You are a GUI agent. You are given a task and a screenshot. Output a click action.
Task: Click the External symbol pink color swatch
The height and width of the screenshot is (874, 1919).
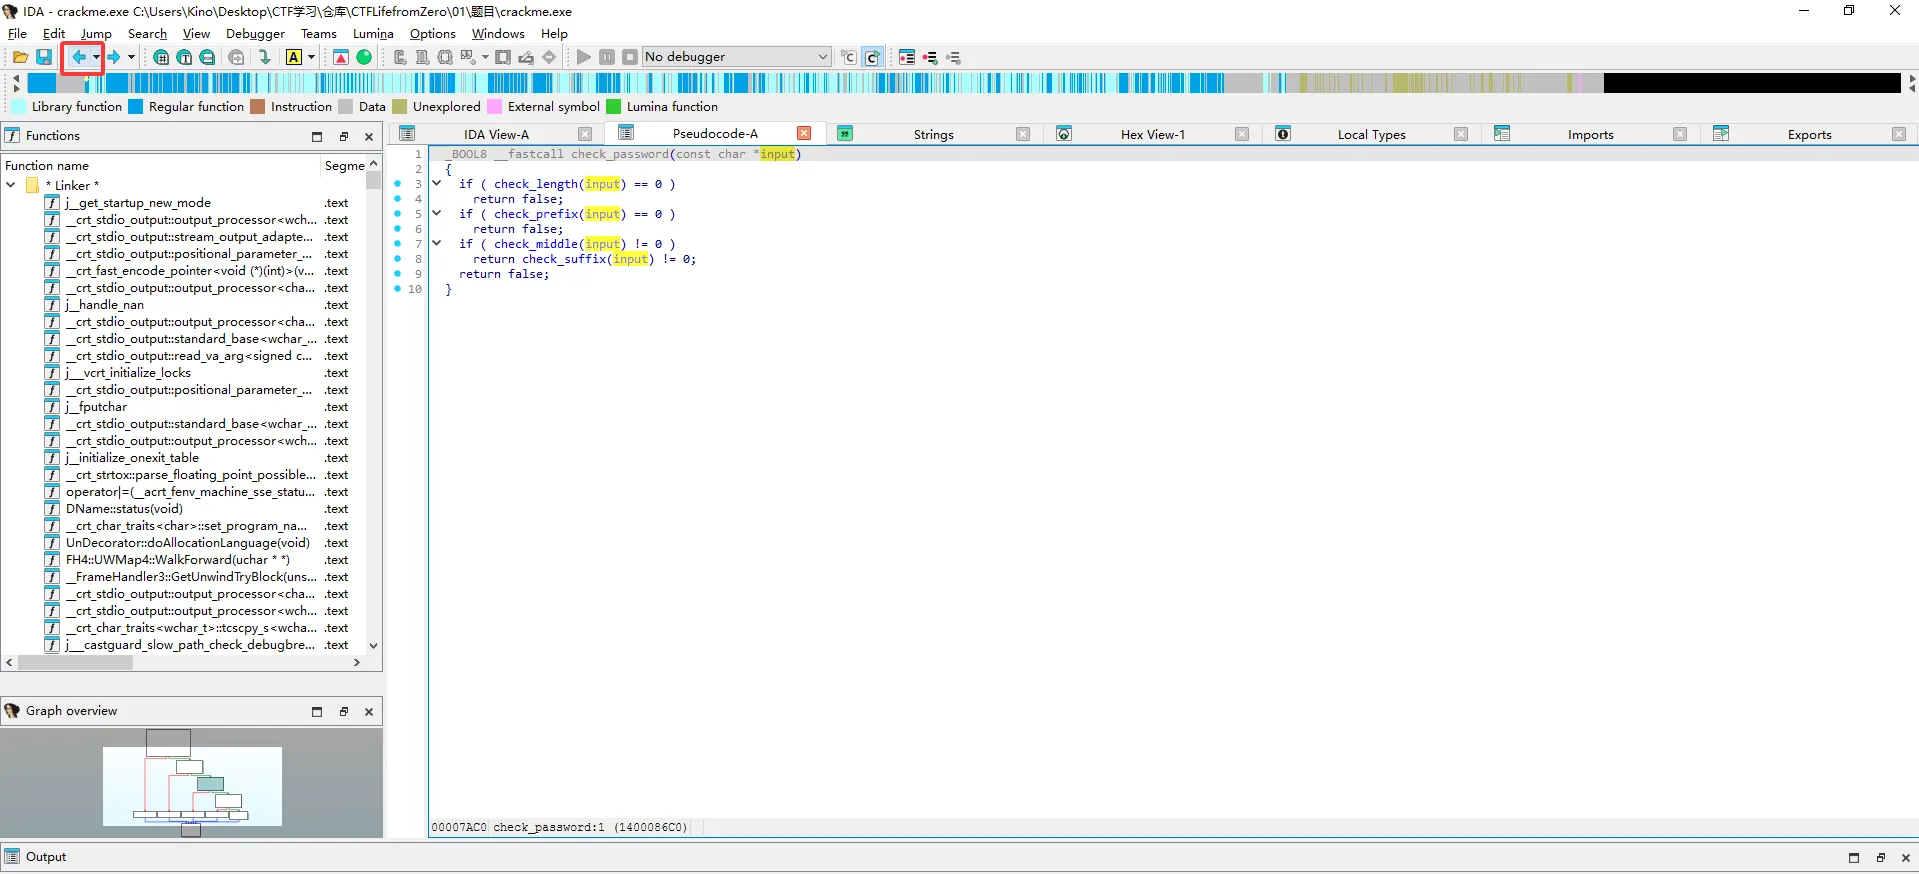494,106
